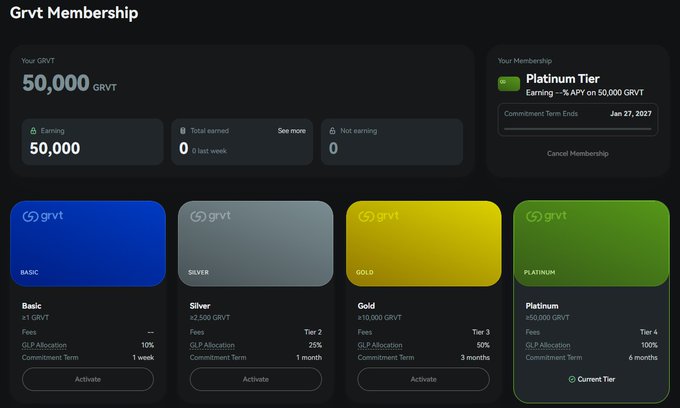Activate the Silver membership

(x=255, y=379)
